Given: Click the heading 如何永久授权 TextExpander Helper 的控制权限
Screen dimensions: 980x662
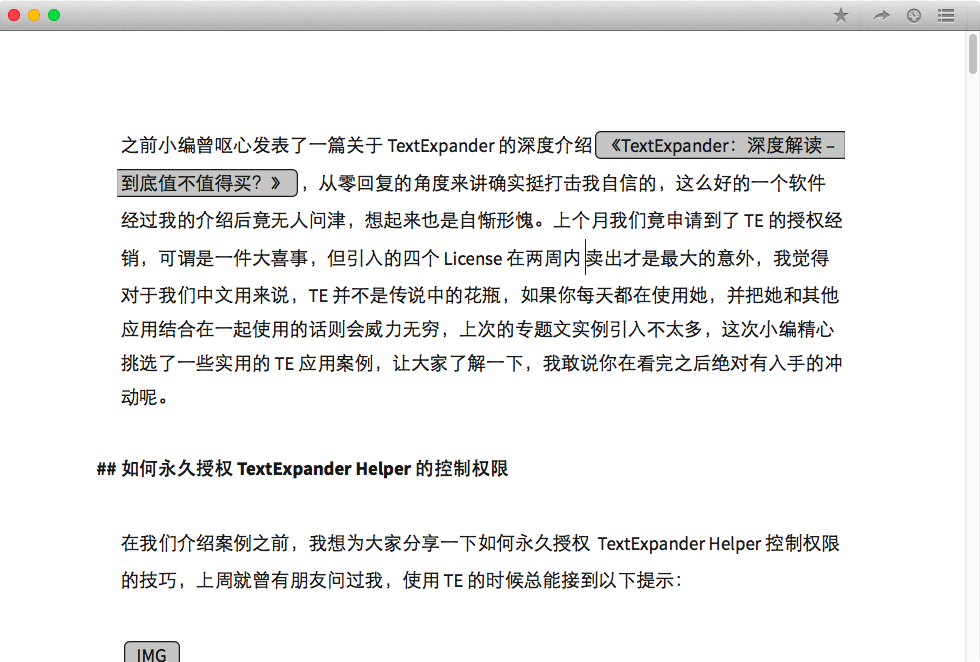Looking at the screenshot, I should point(314,468).
